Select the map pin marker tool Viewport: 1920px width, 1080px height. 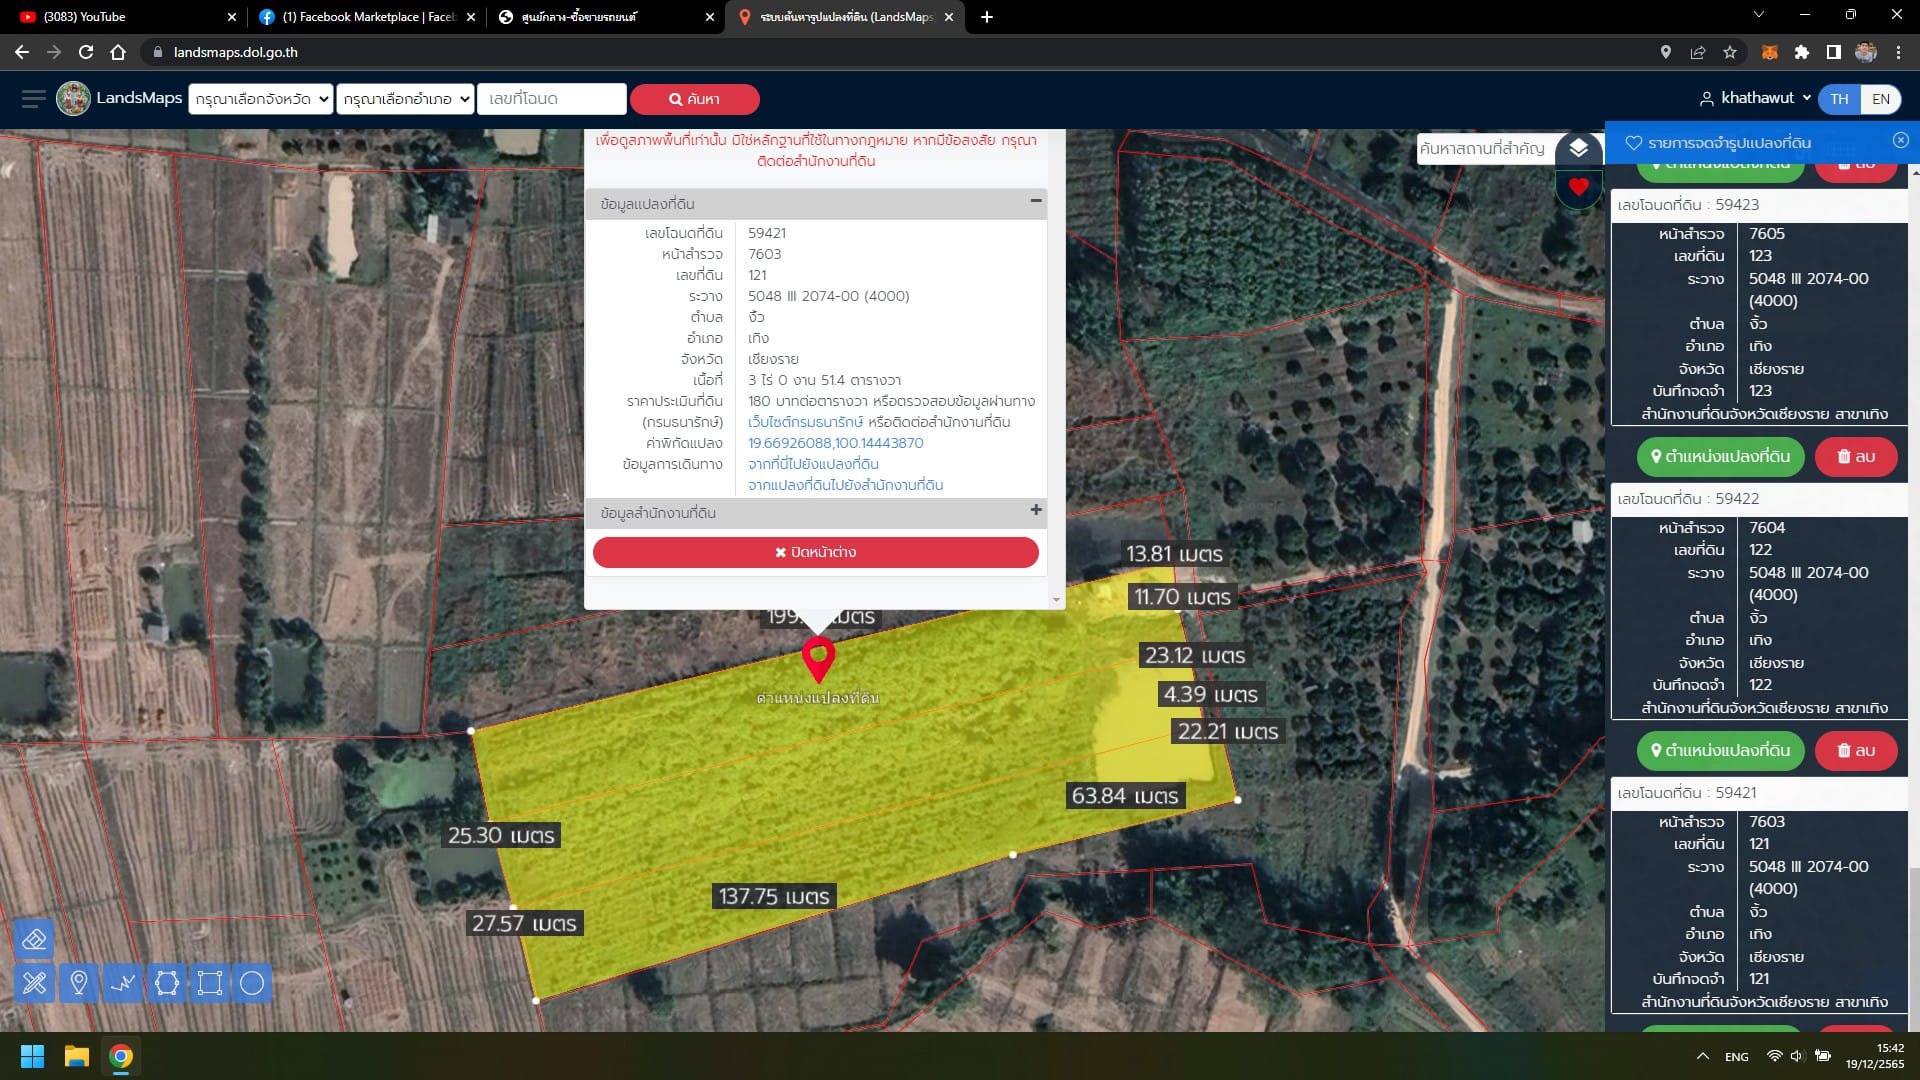79,983
